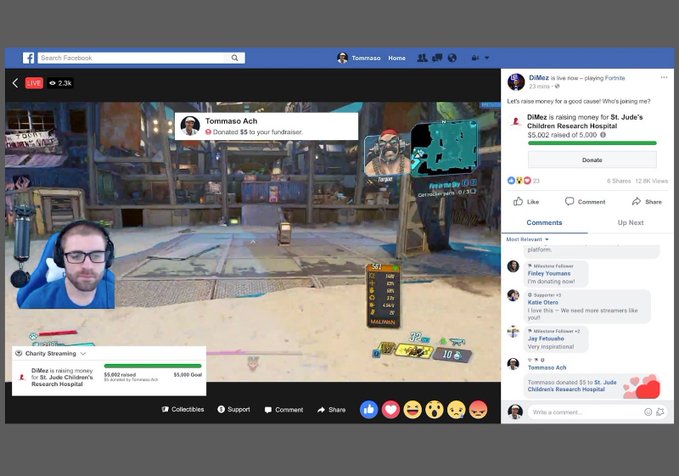Like the post in sidebar
Screen dimensions: 679x476
click(526, 201)
